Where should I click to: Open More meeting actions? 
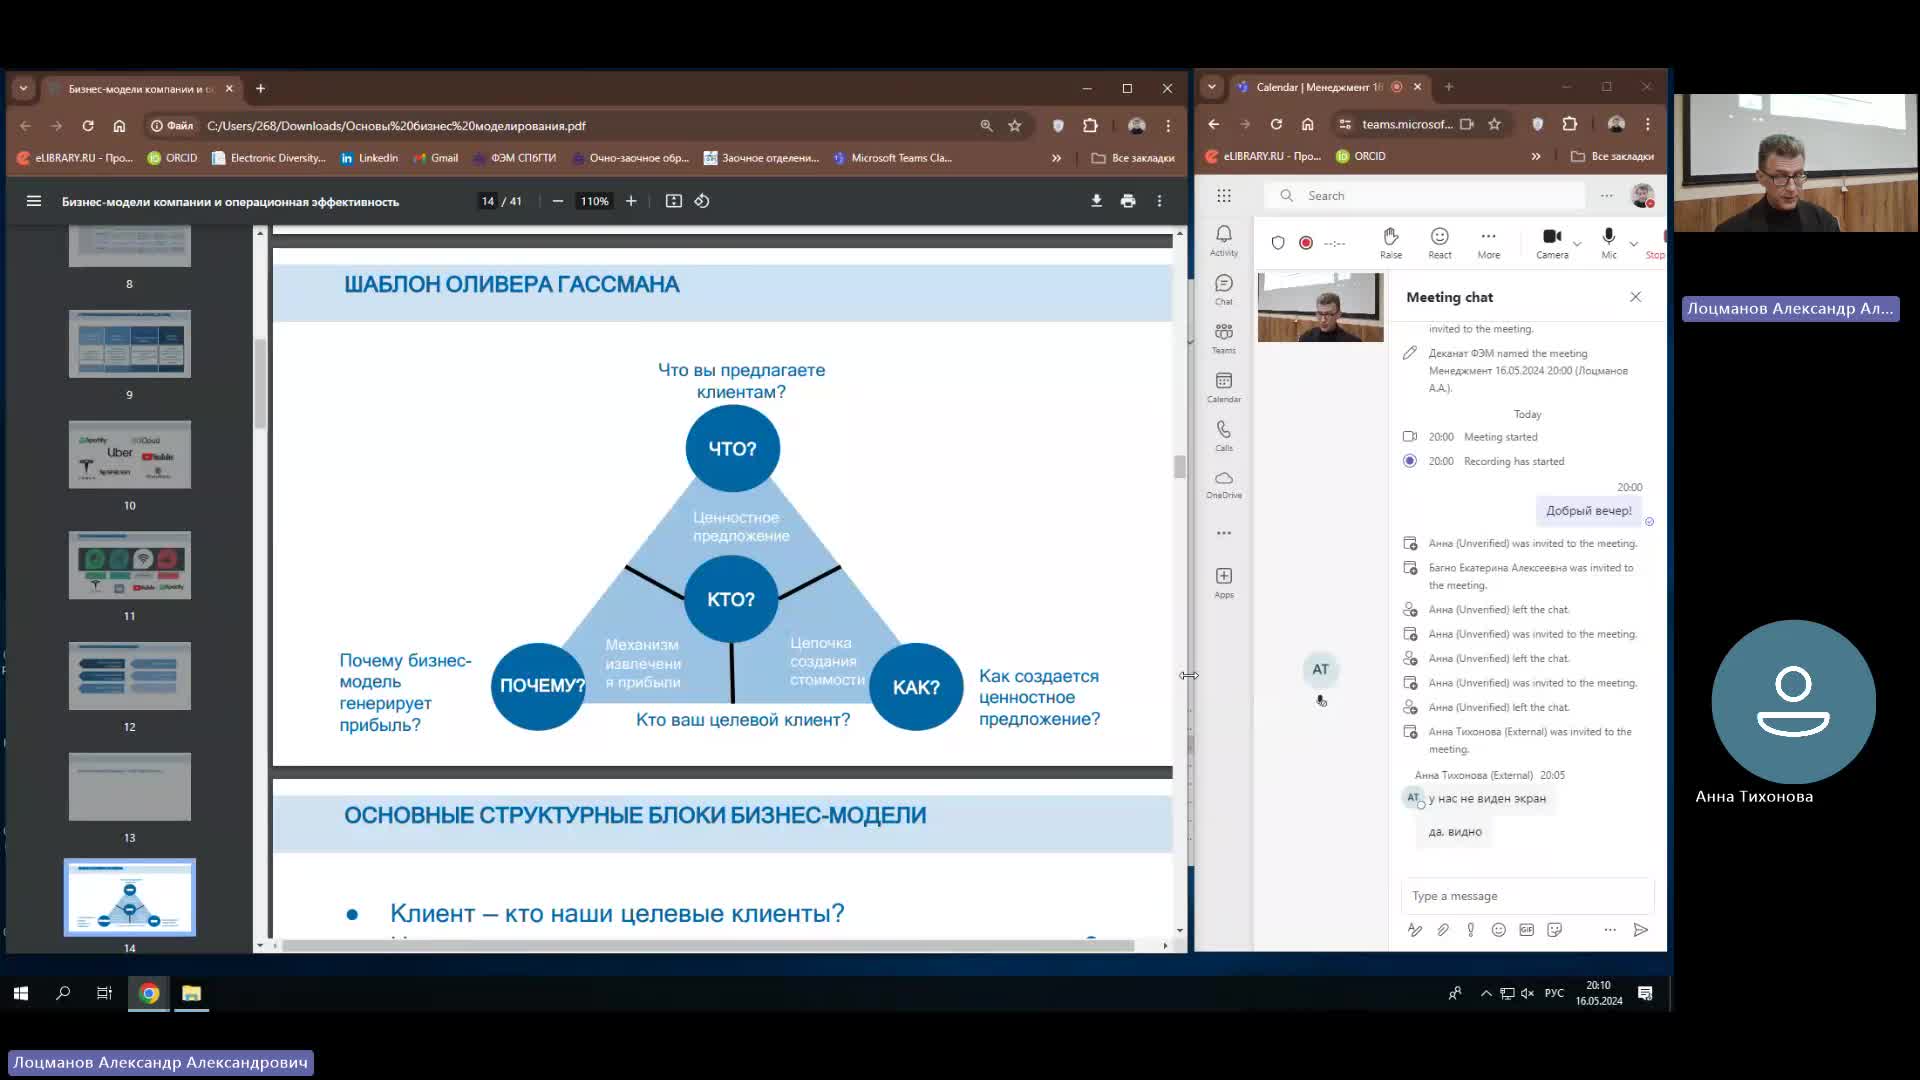coord(1489,242)
